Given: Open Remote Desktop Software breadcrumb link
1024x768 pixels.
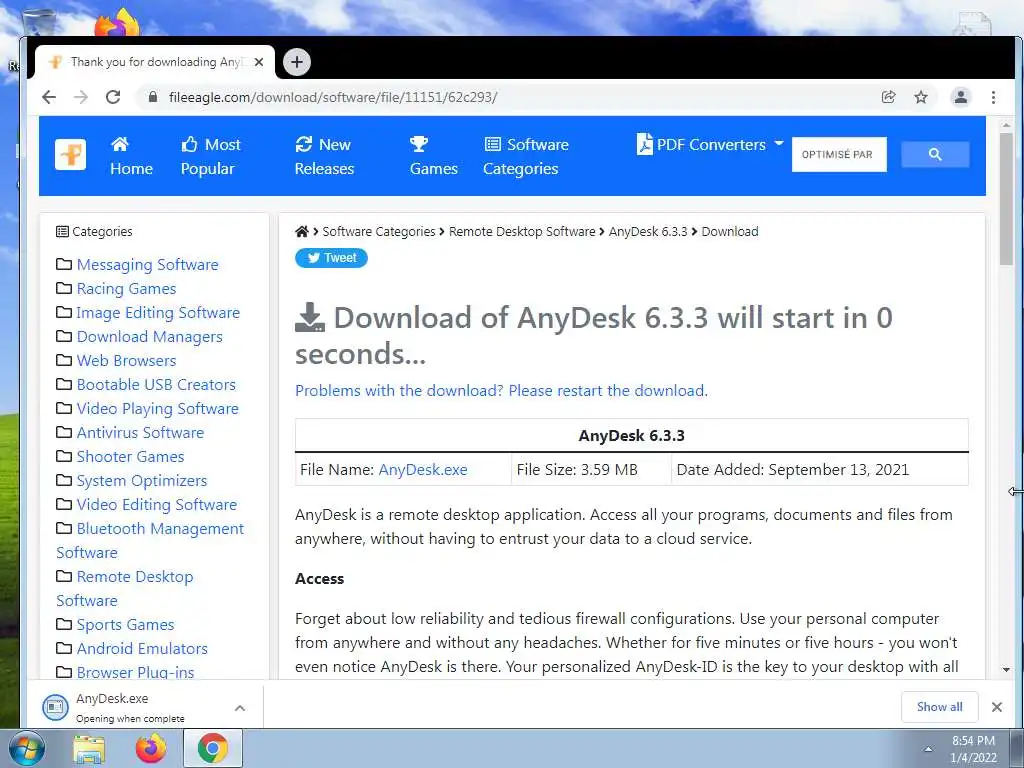Looking at the screenshot, I should (x=522, y=231).
